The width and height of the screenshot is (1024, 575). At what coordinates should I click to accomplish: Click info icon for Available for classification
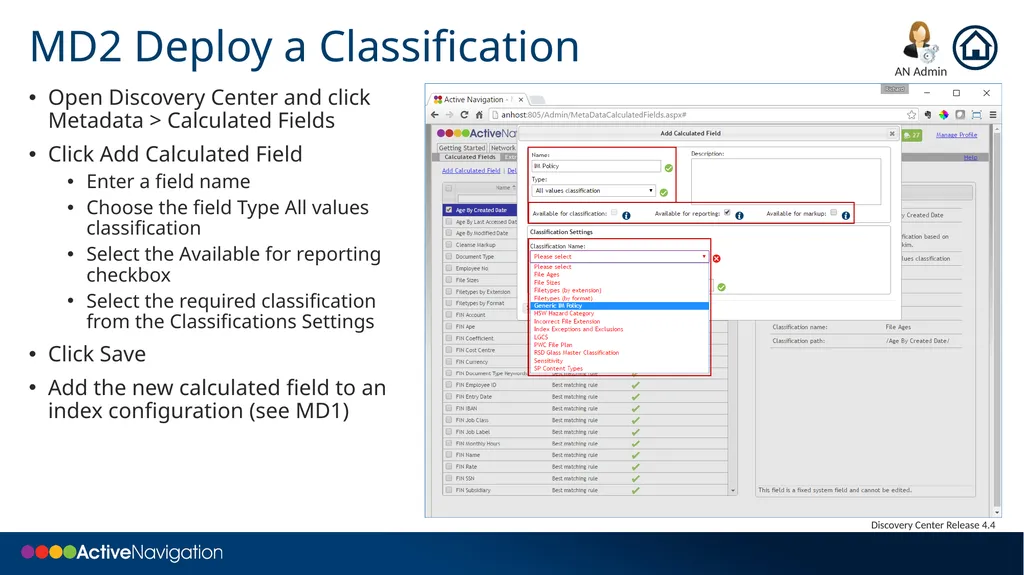tap(626, 216)
